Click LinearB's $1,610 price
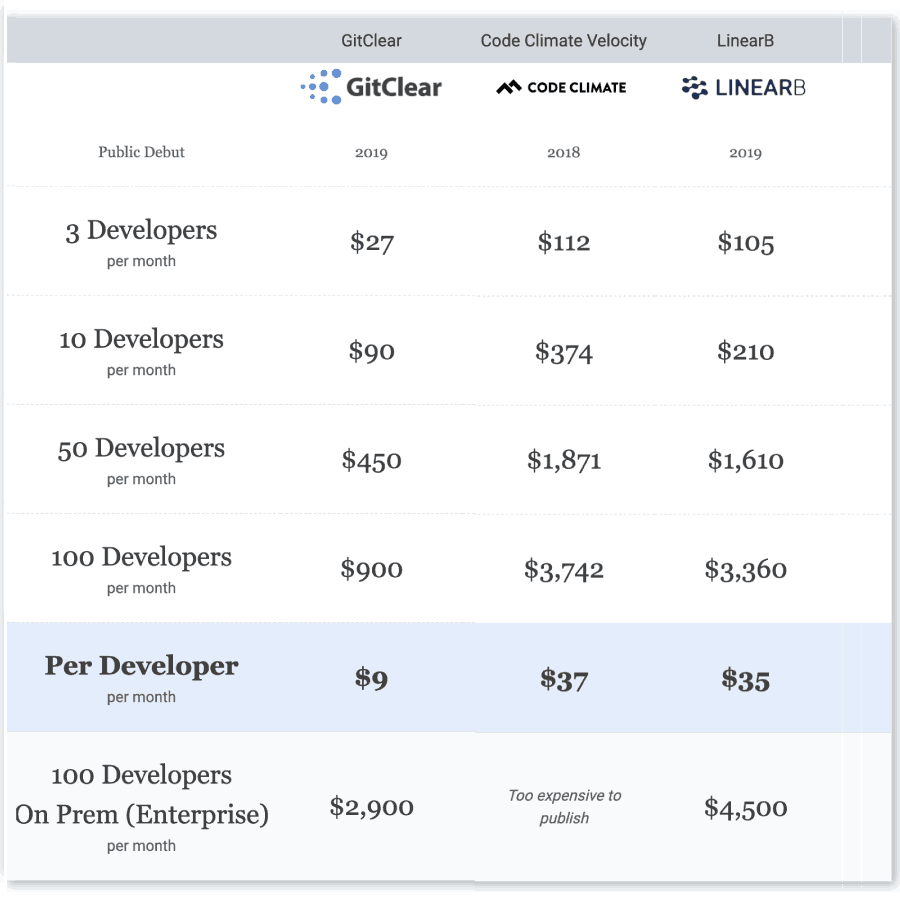The image size is (900, 900). pos(745,460)
